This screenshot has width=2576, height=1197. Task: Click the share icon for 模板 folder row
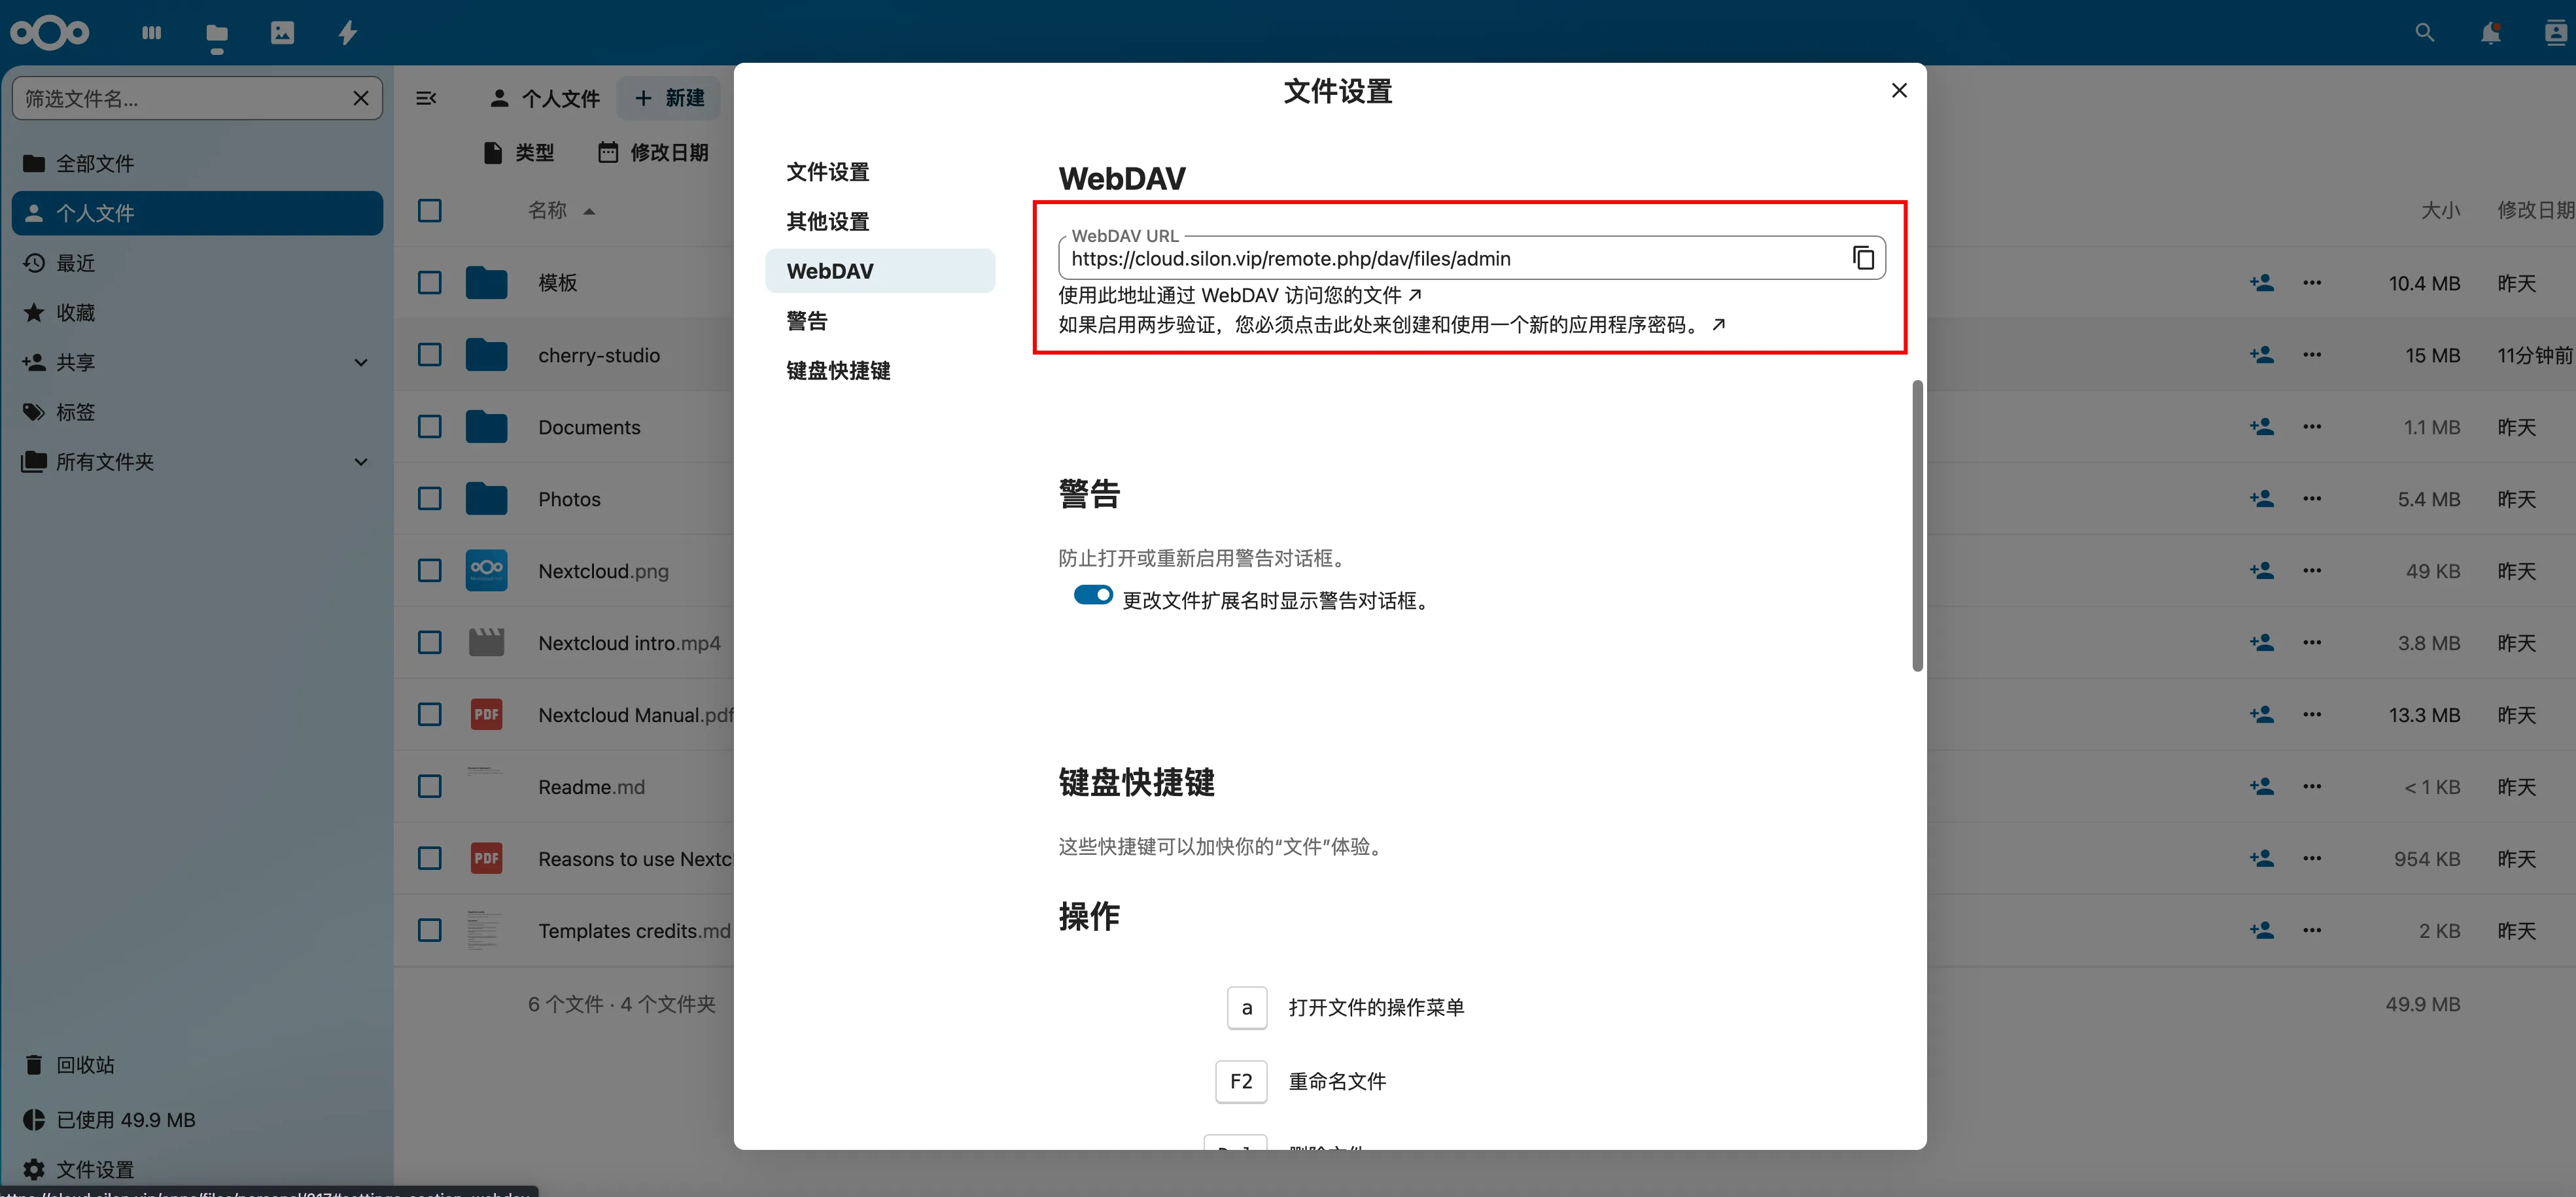point(2262,283)
